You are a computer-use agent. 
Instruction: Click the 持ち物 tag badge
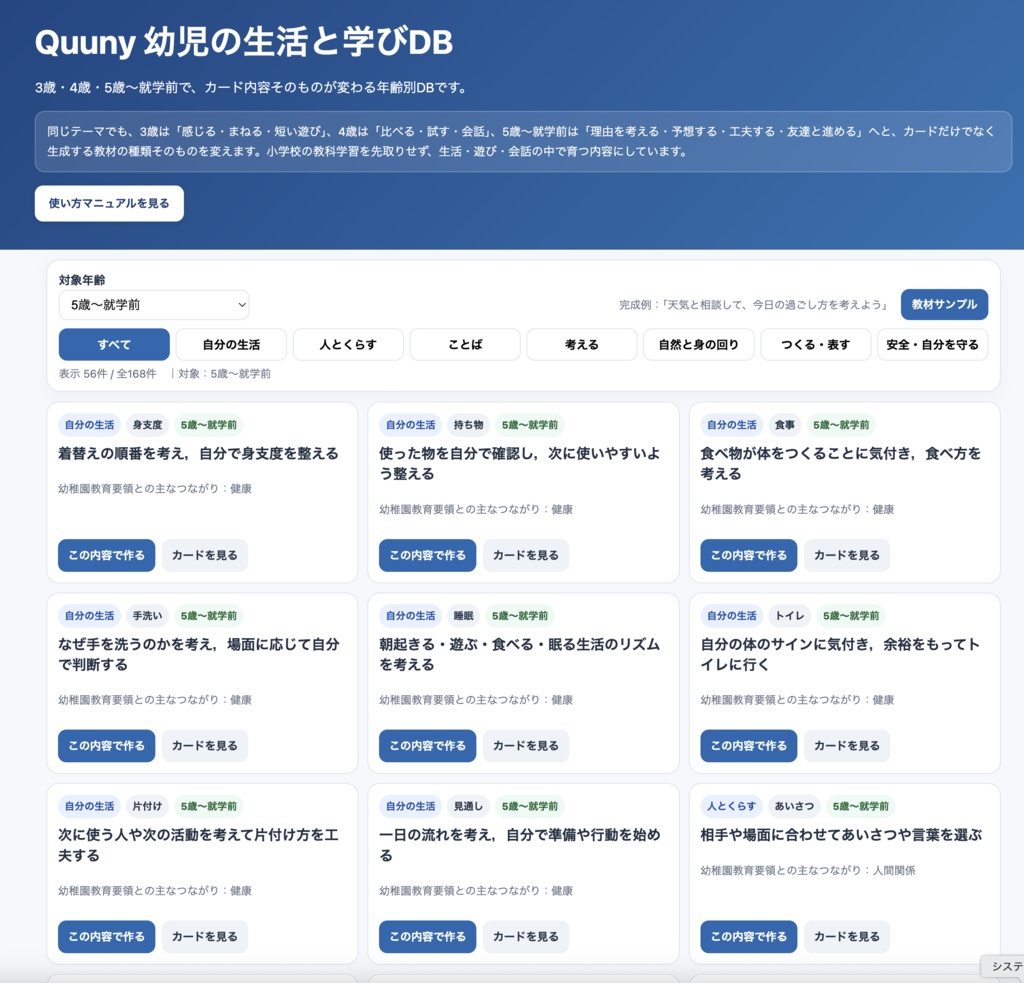[x=469, y=425]
